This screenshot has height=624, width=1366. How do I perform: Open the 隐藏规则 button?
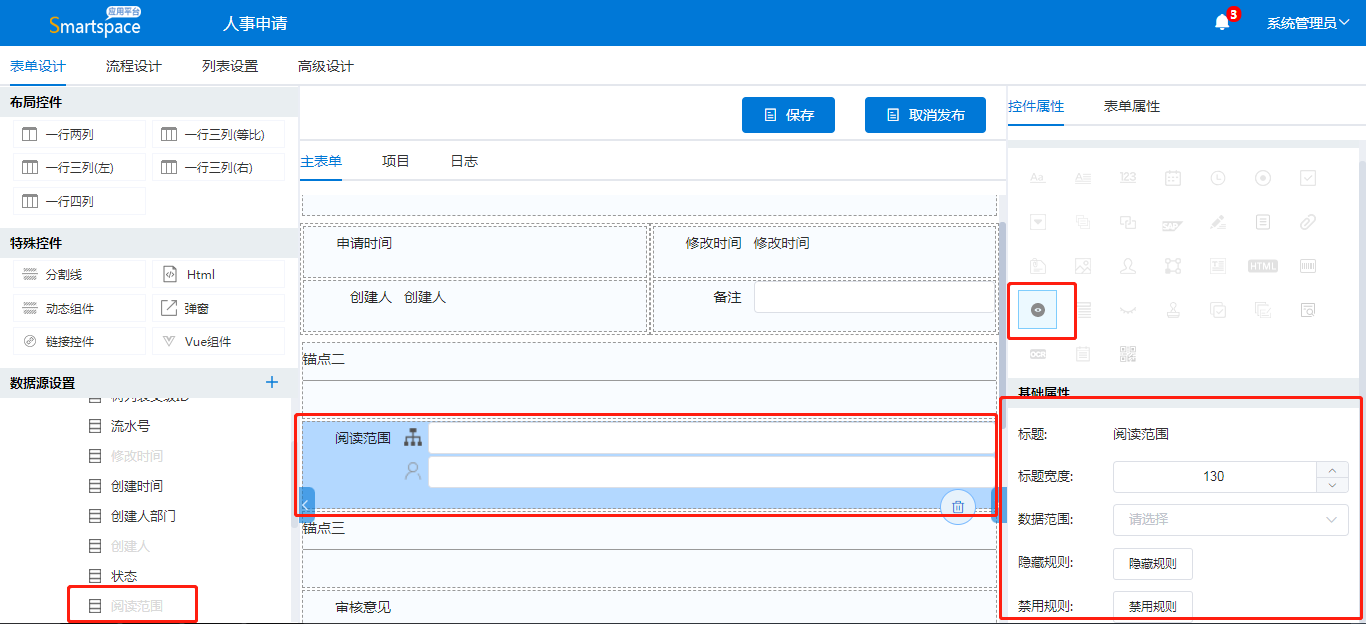(1153, 563)
